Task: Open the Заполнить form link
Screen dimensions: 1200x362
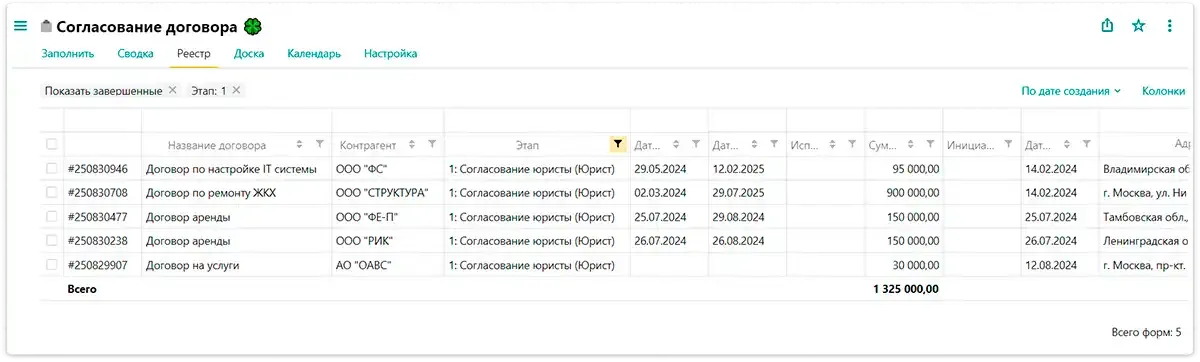Action: (x=68, y=54)
